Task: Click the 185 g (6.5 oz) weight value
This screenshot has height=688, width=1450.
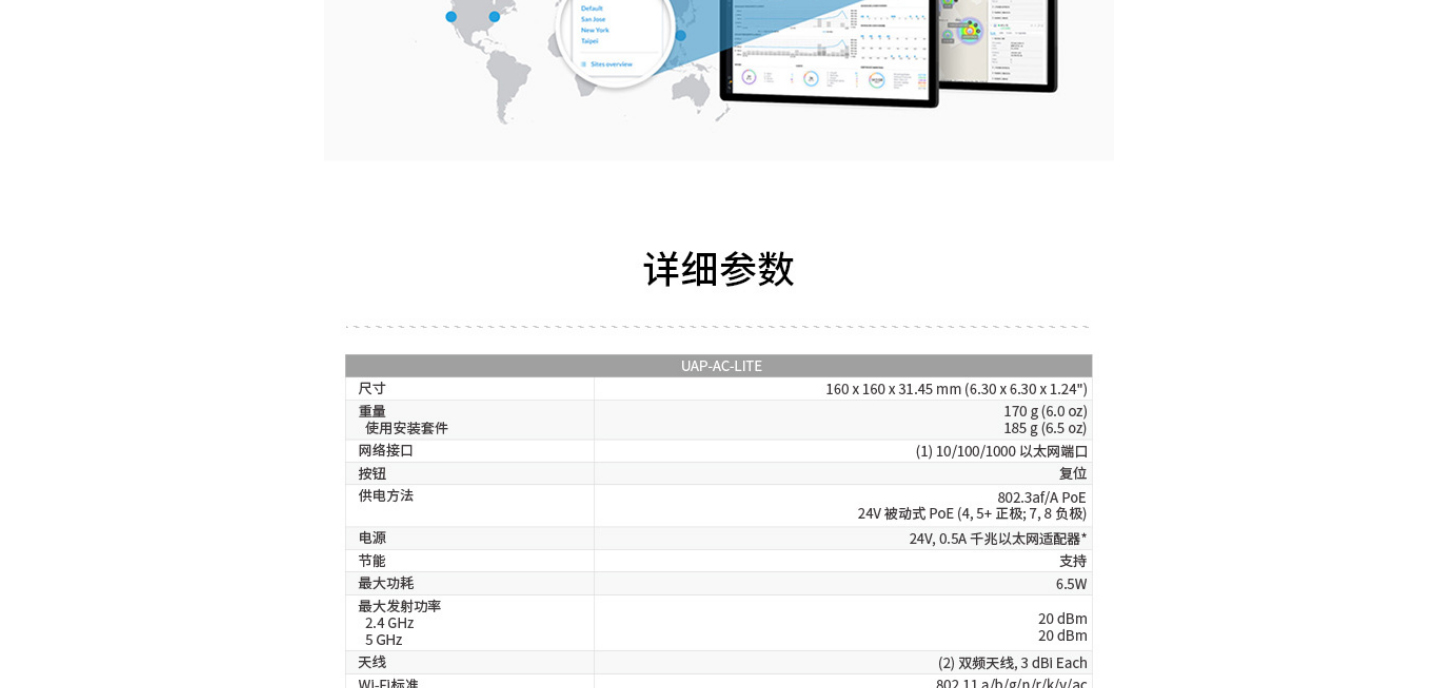Action: click(1045, 428)
